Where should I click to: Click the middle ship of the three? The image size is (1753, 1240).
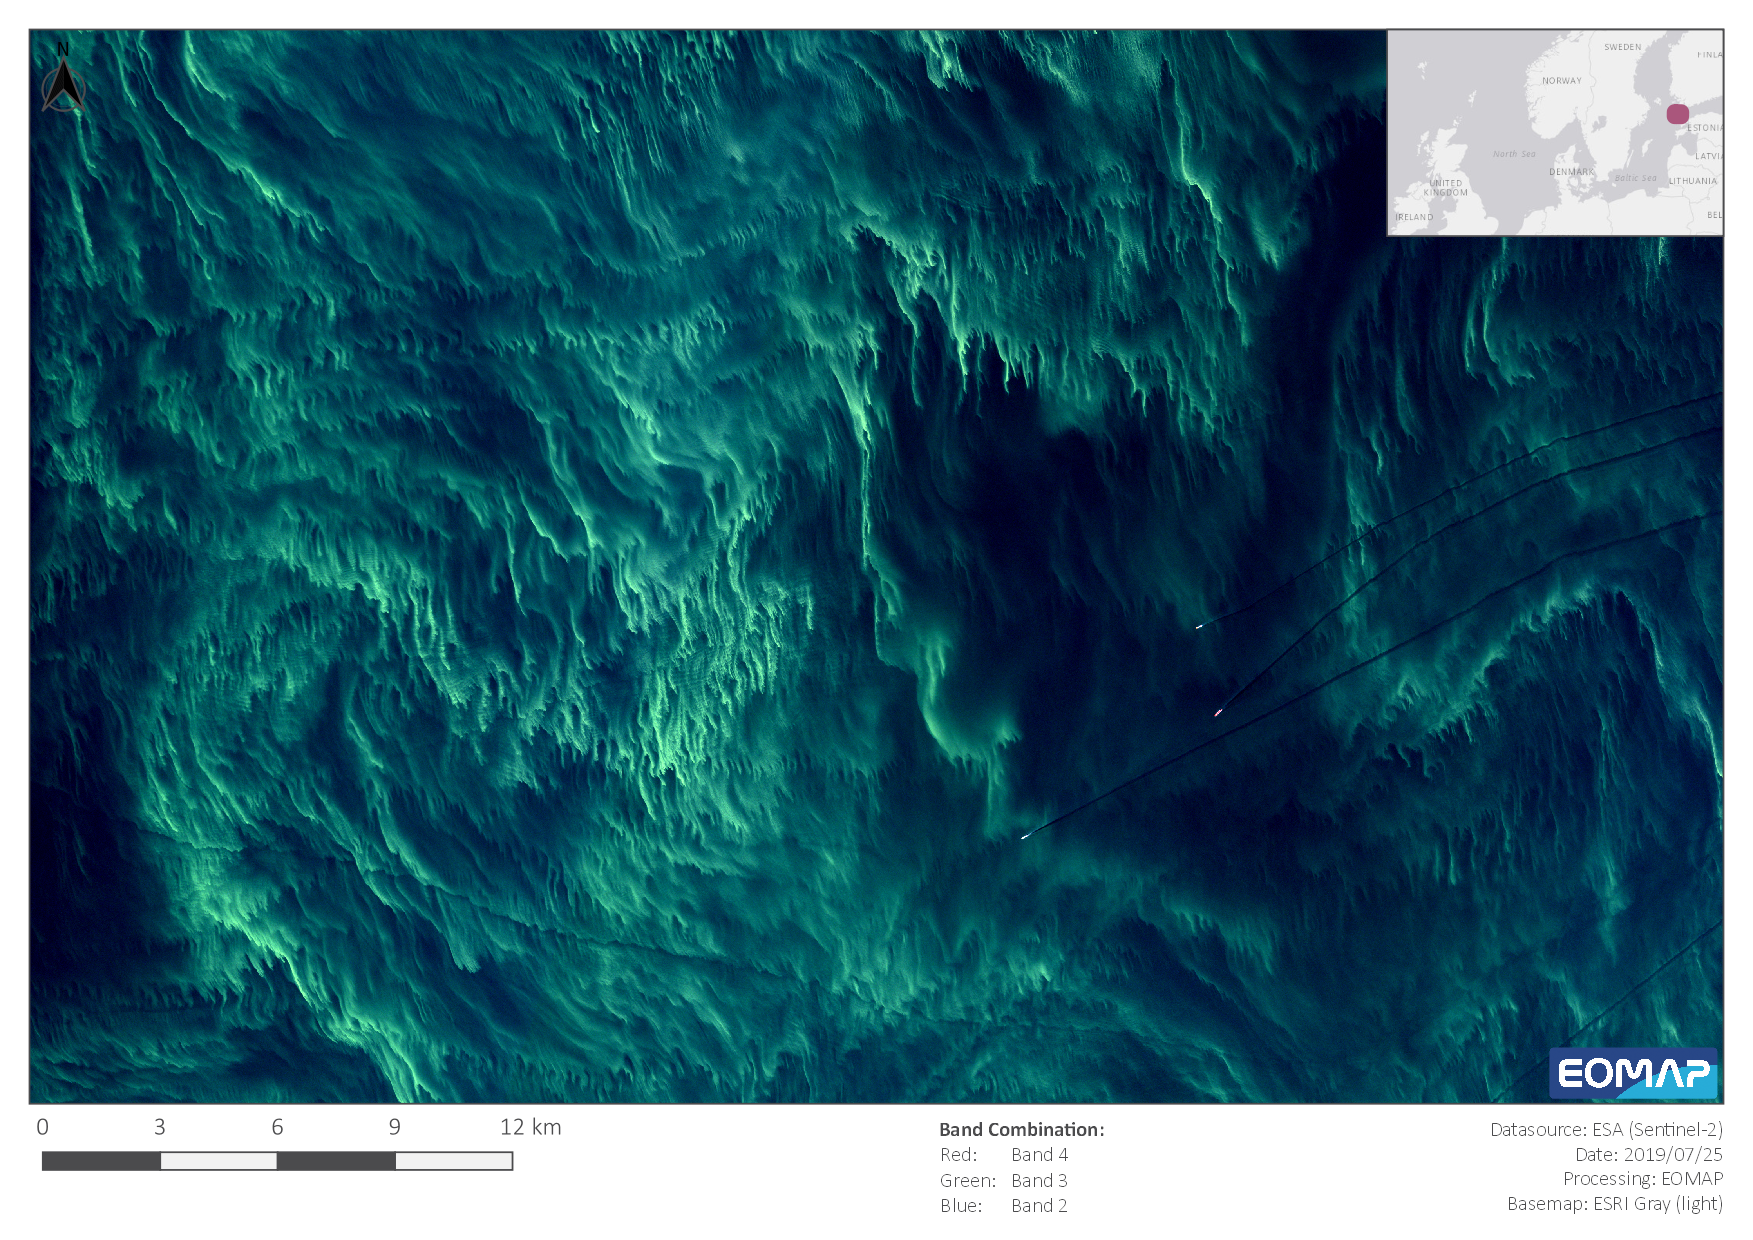point(1218,712)
